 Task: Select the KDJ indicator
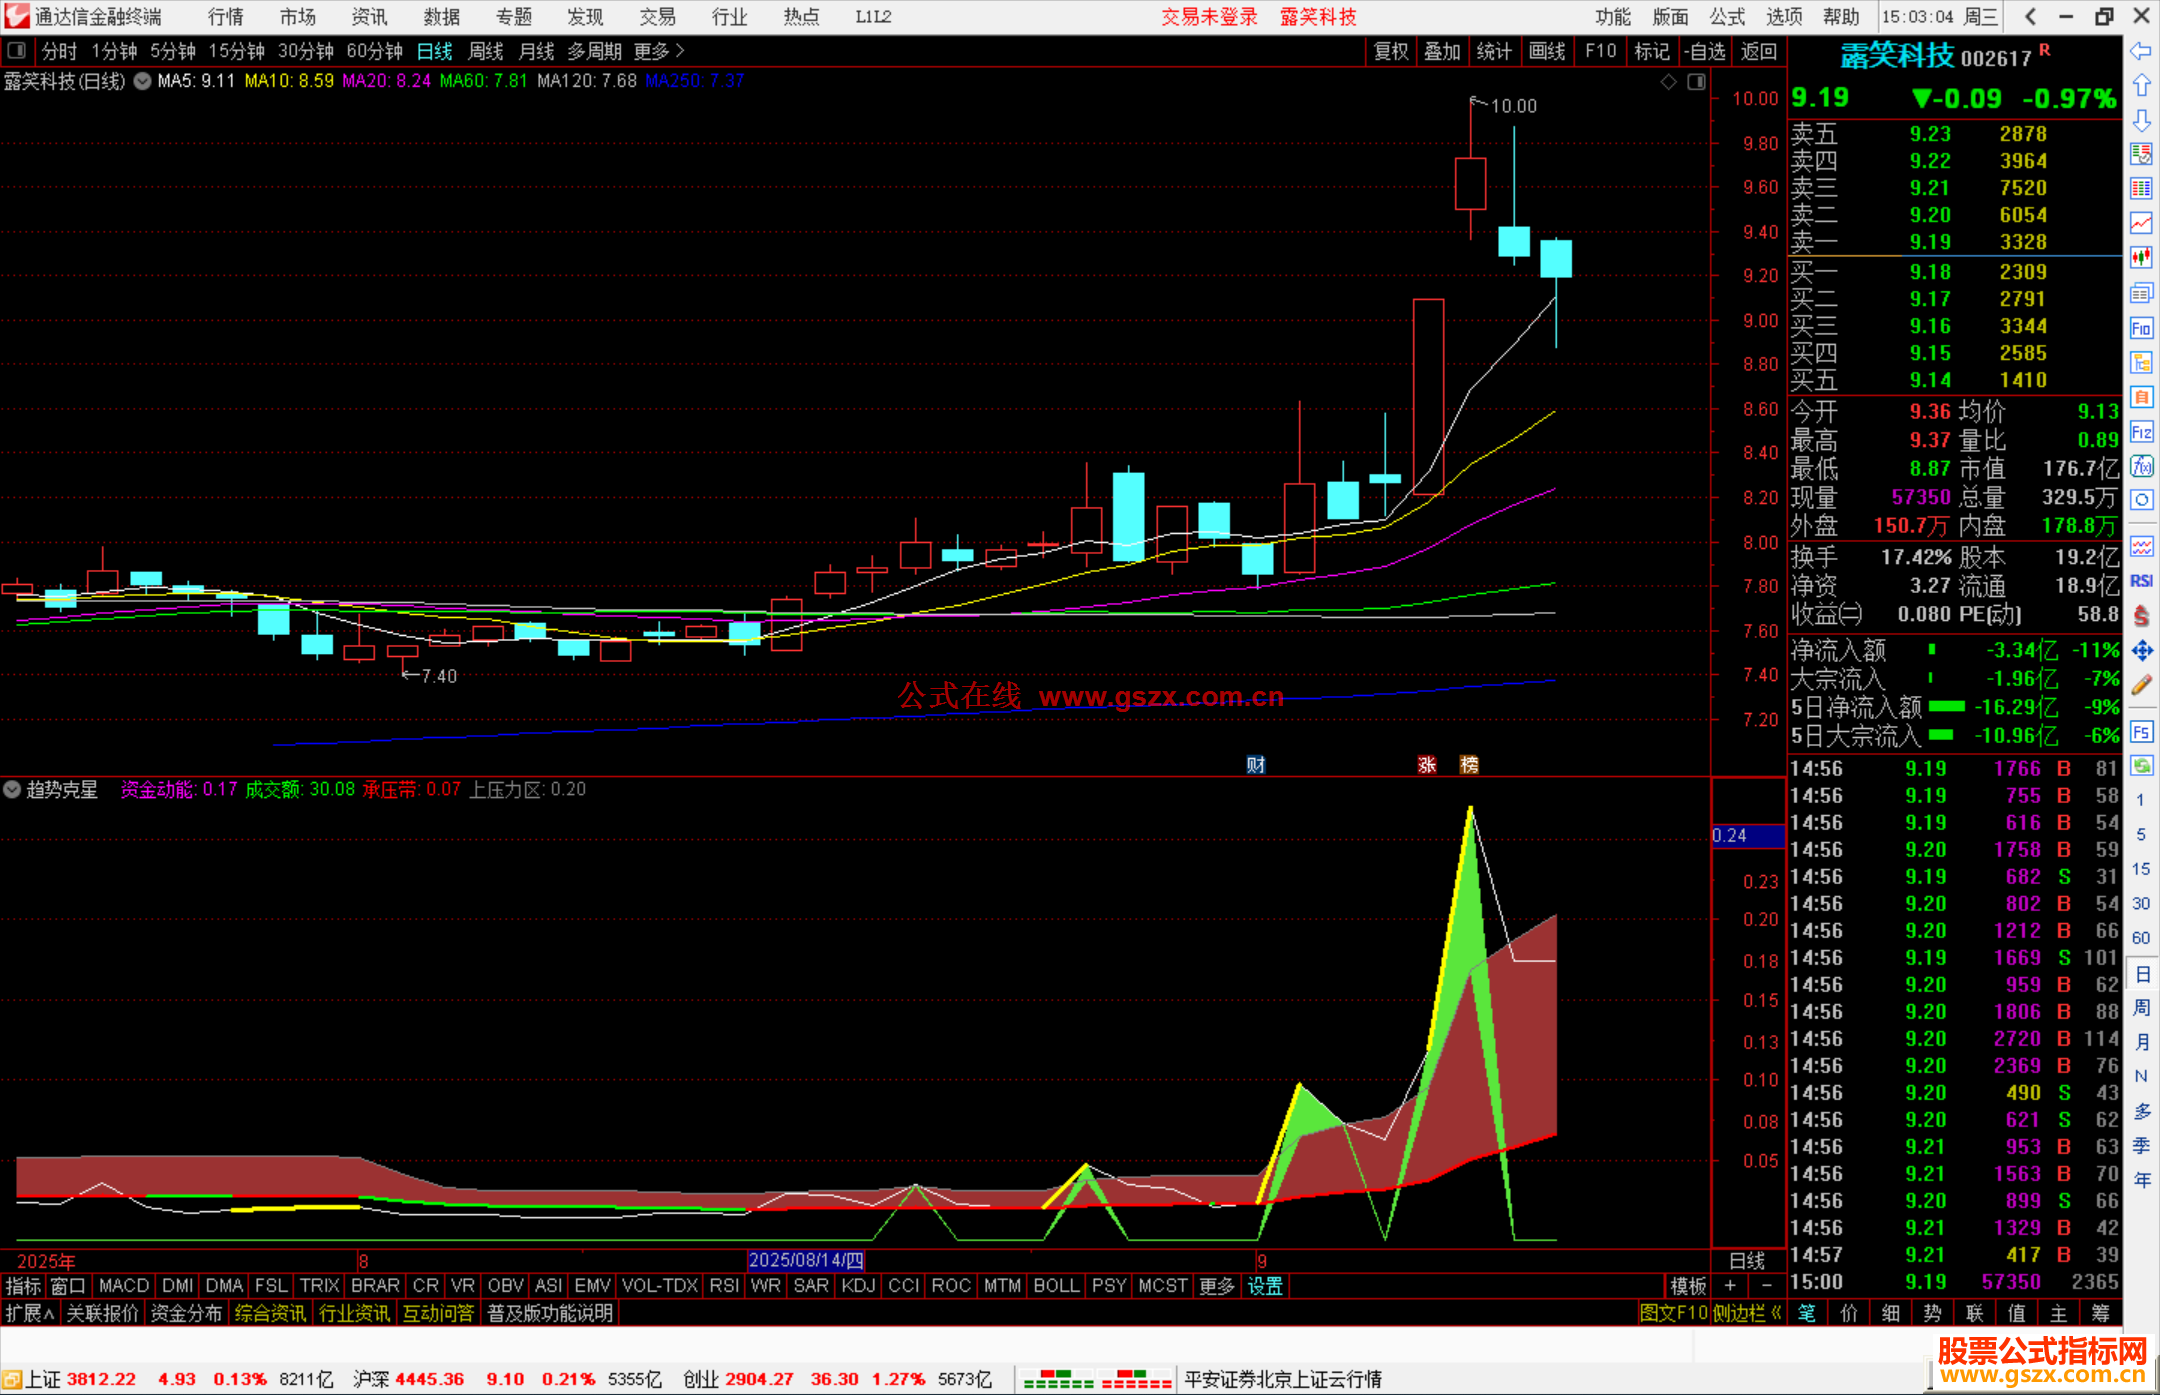pos(858,1286)
